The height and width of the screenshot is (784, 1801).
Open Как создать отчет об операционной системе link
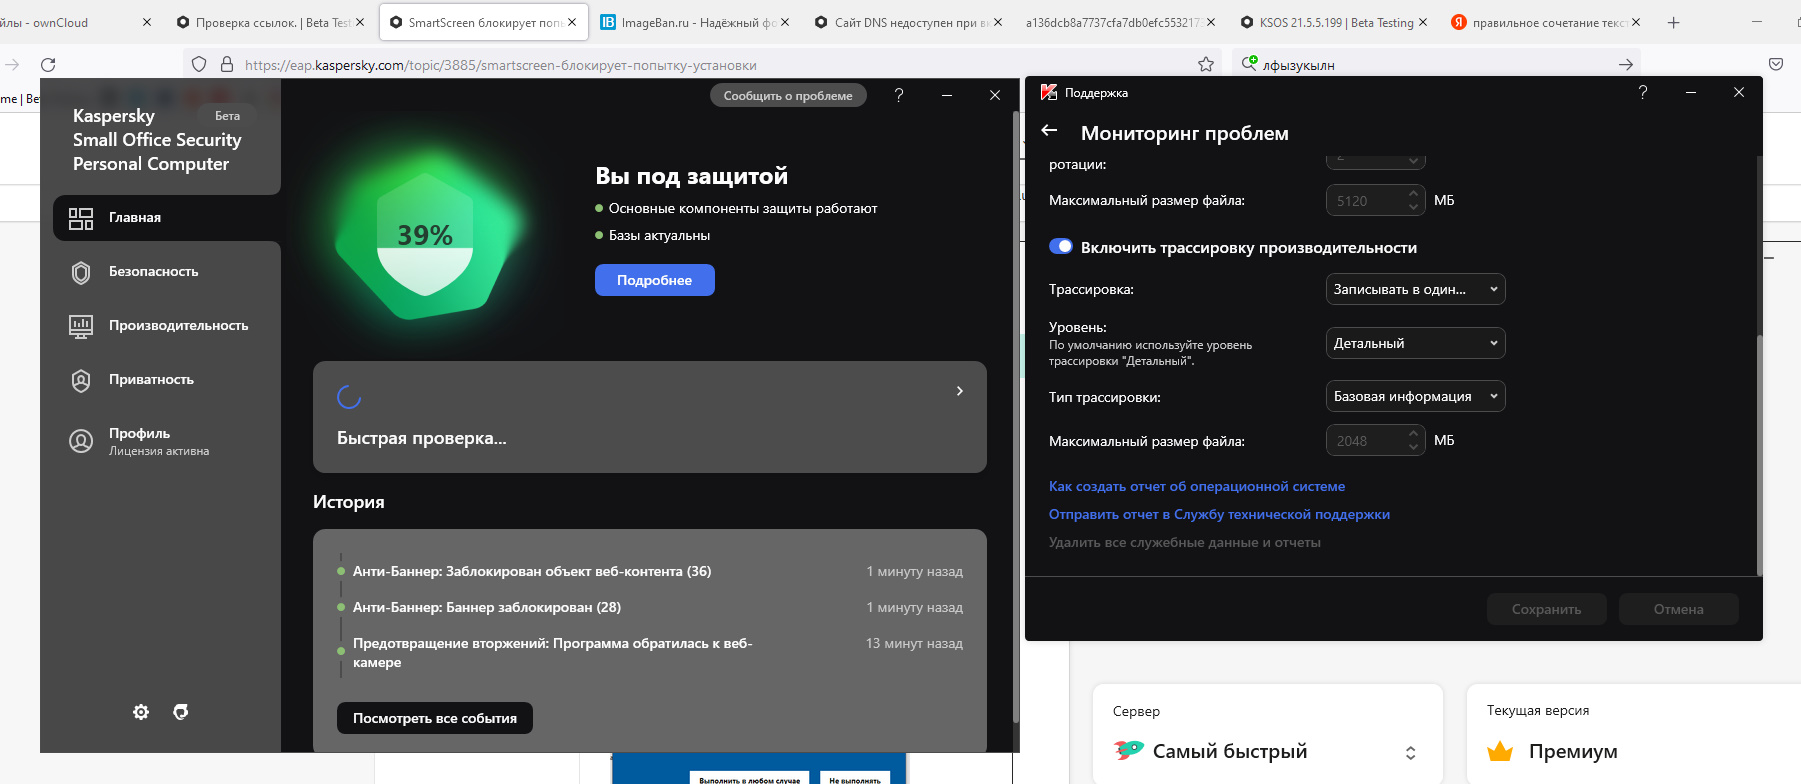coord(1196,486)
